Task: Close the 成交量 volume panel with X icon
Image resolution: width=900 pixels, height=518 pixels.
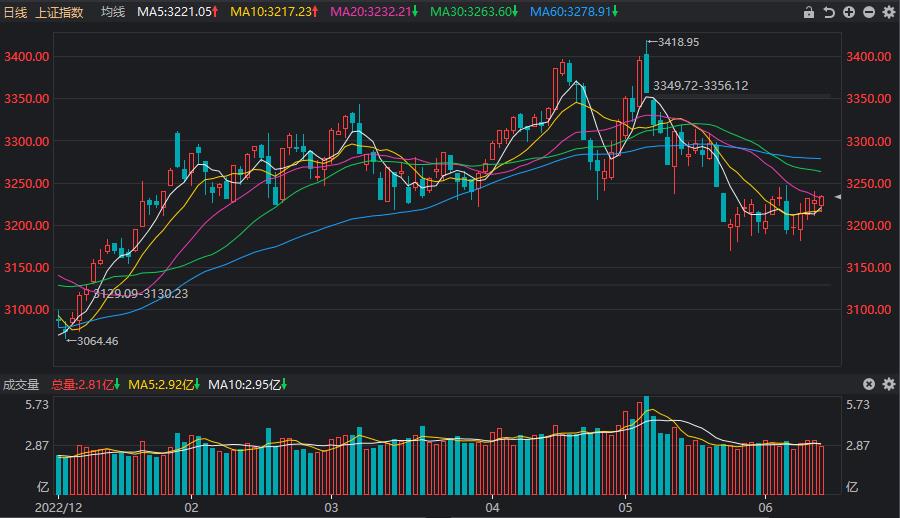Action: coord(868,384)
